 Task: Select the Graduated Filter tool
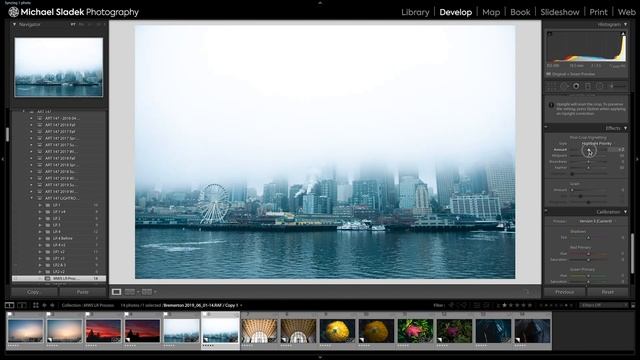coord(588,86)
